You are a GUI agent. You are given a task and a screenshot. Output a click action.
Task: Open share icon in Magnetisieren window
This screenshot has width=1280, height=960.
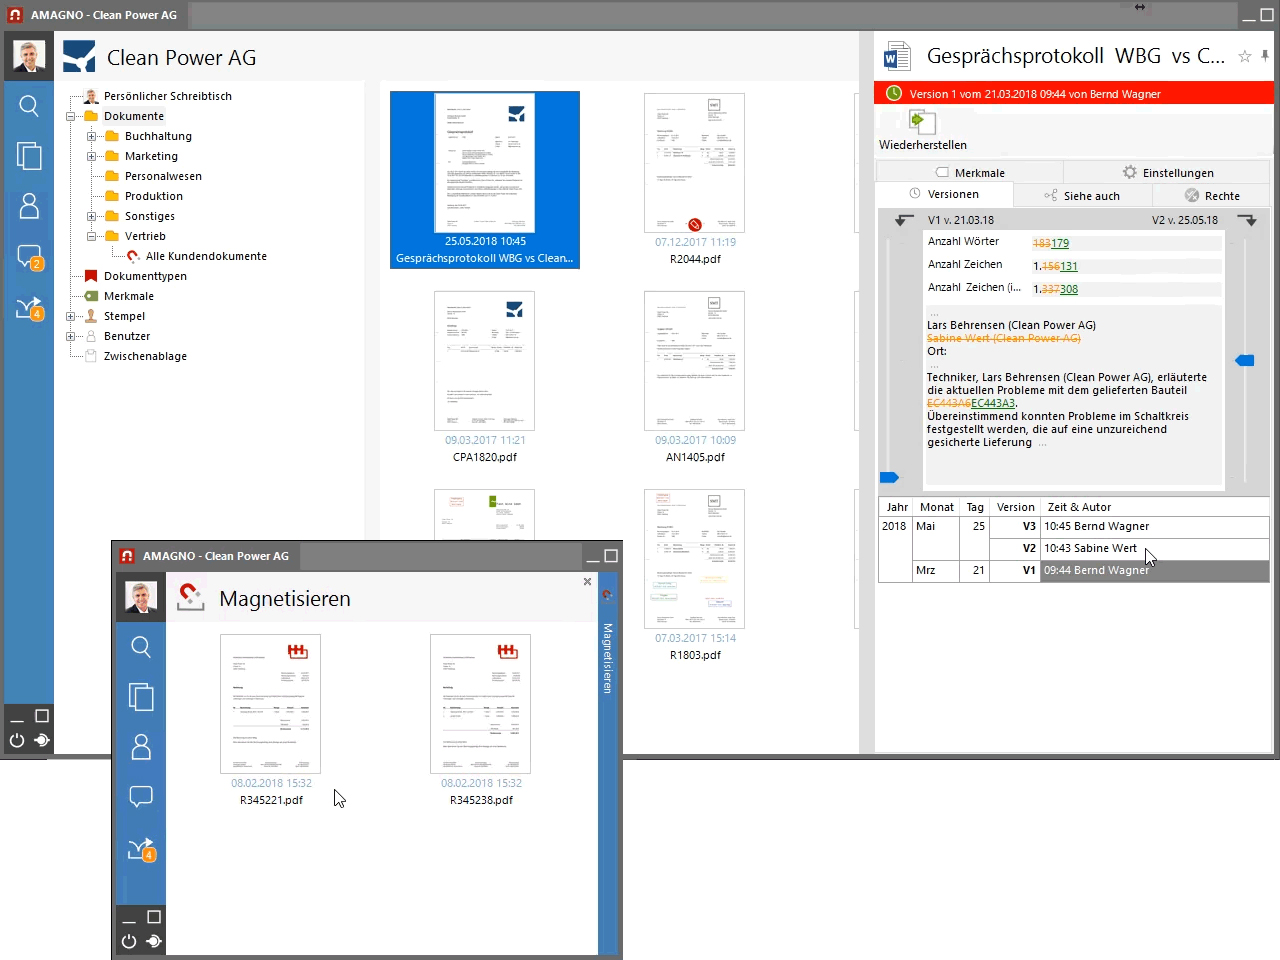pyautogui.click(x=142, y=849)
